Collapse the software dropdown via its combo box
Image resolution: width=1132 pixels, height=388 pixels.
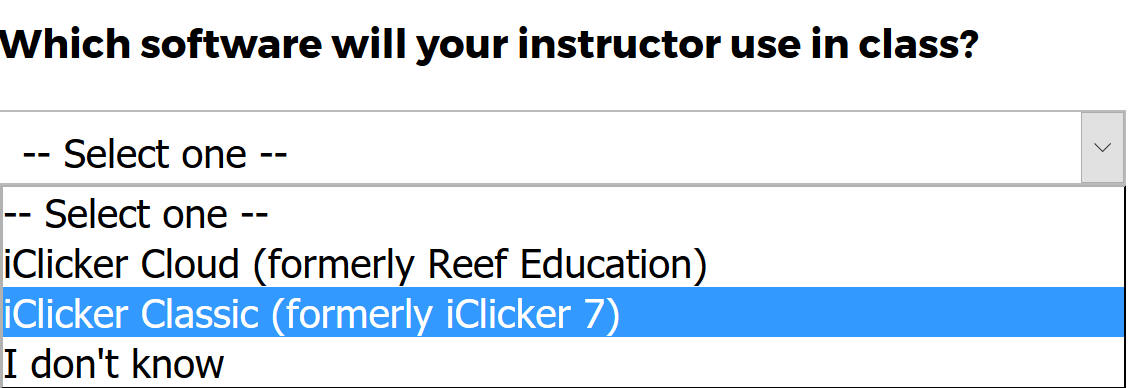[x=562, y=147]
